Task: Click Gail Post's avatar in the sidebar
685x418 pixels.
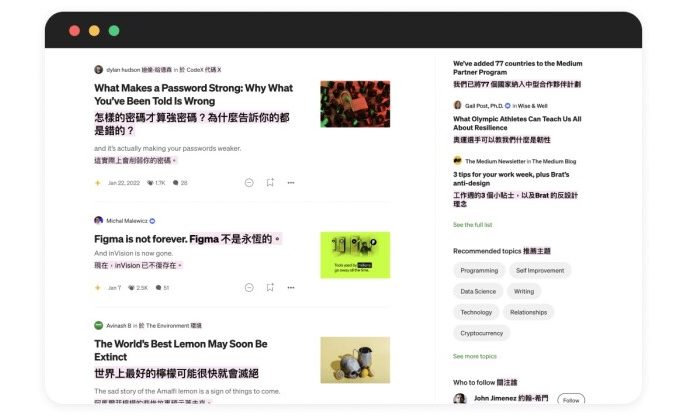Action: (x=457, y=105)
